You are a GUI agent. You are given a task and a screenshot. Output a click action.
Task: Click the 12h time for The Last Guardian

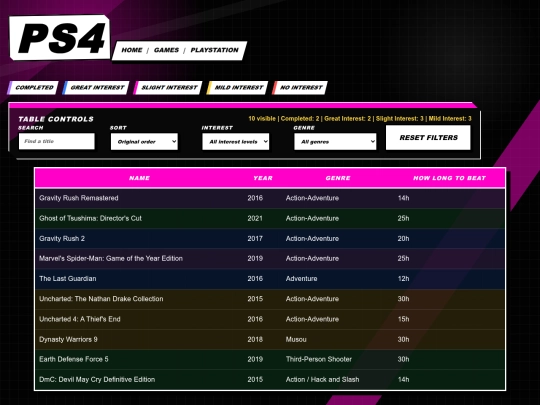click(403, 279)
